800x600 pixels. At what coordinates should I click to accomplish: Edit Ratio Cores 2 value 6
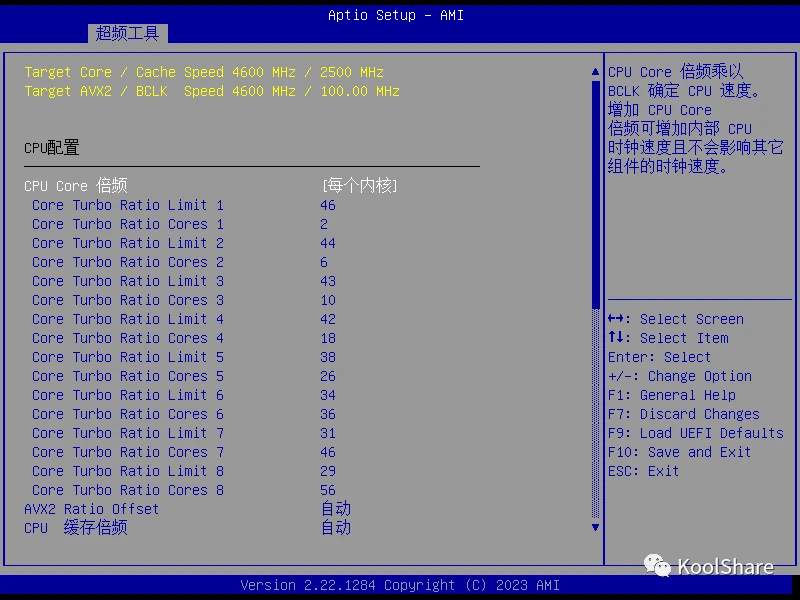(324, 262)
